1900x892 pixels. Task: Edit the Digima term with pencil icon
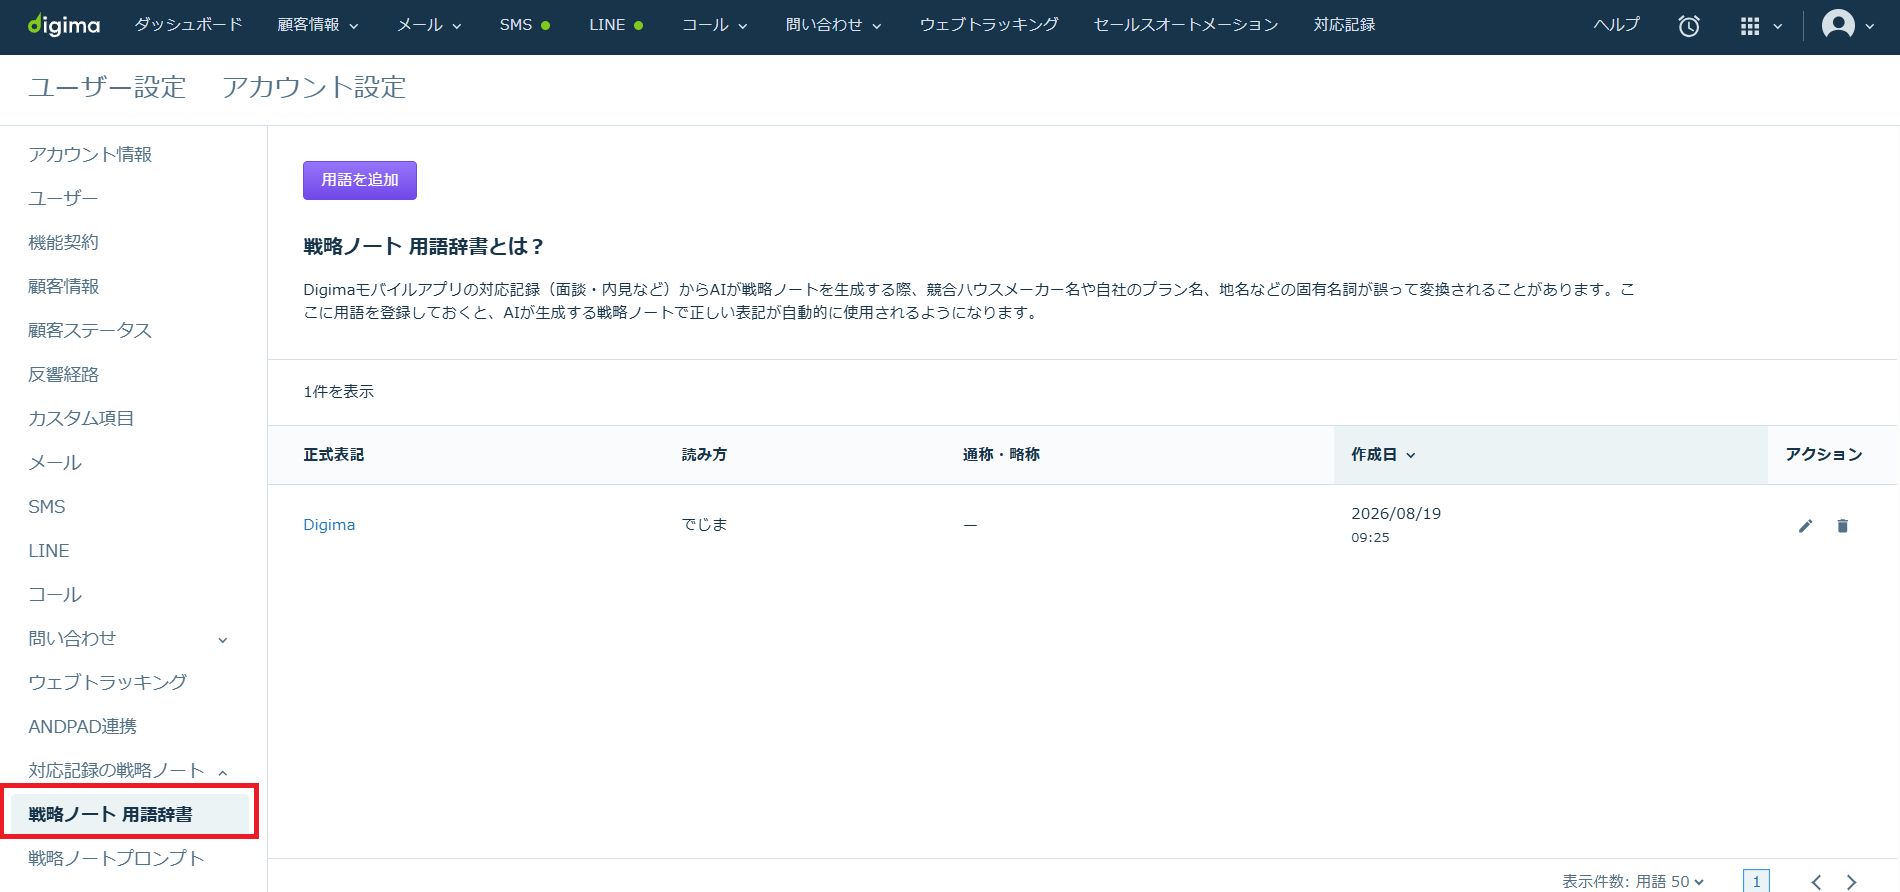pyautogui.click(x=1805, y=526)
